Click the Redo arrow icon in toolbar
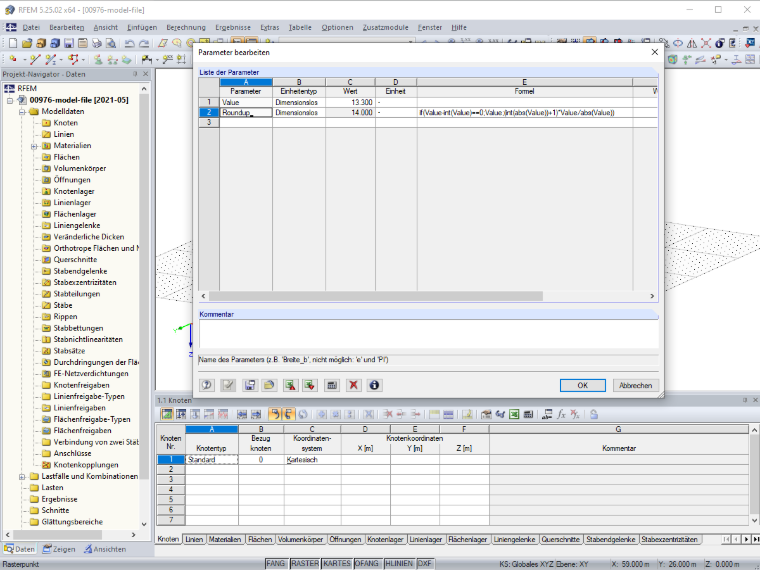Screen dimensions: 760x570 tap(144, 43)
